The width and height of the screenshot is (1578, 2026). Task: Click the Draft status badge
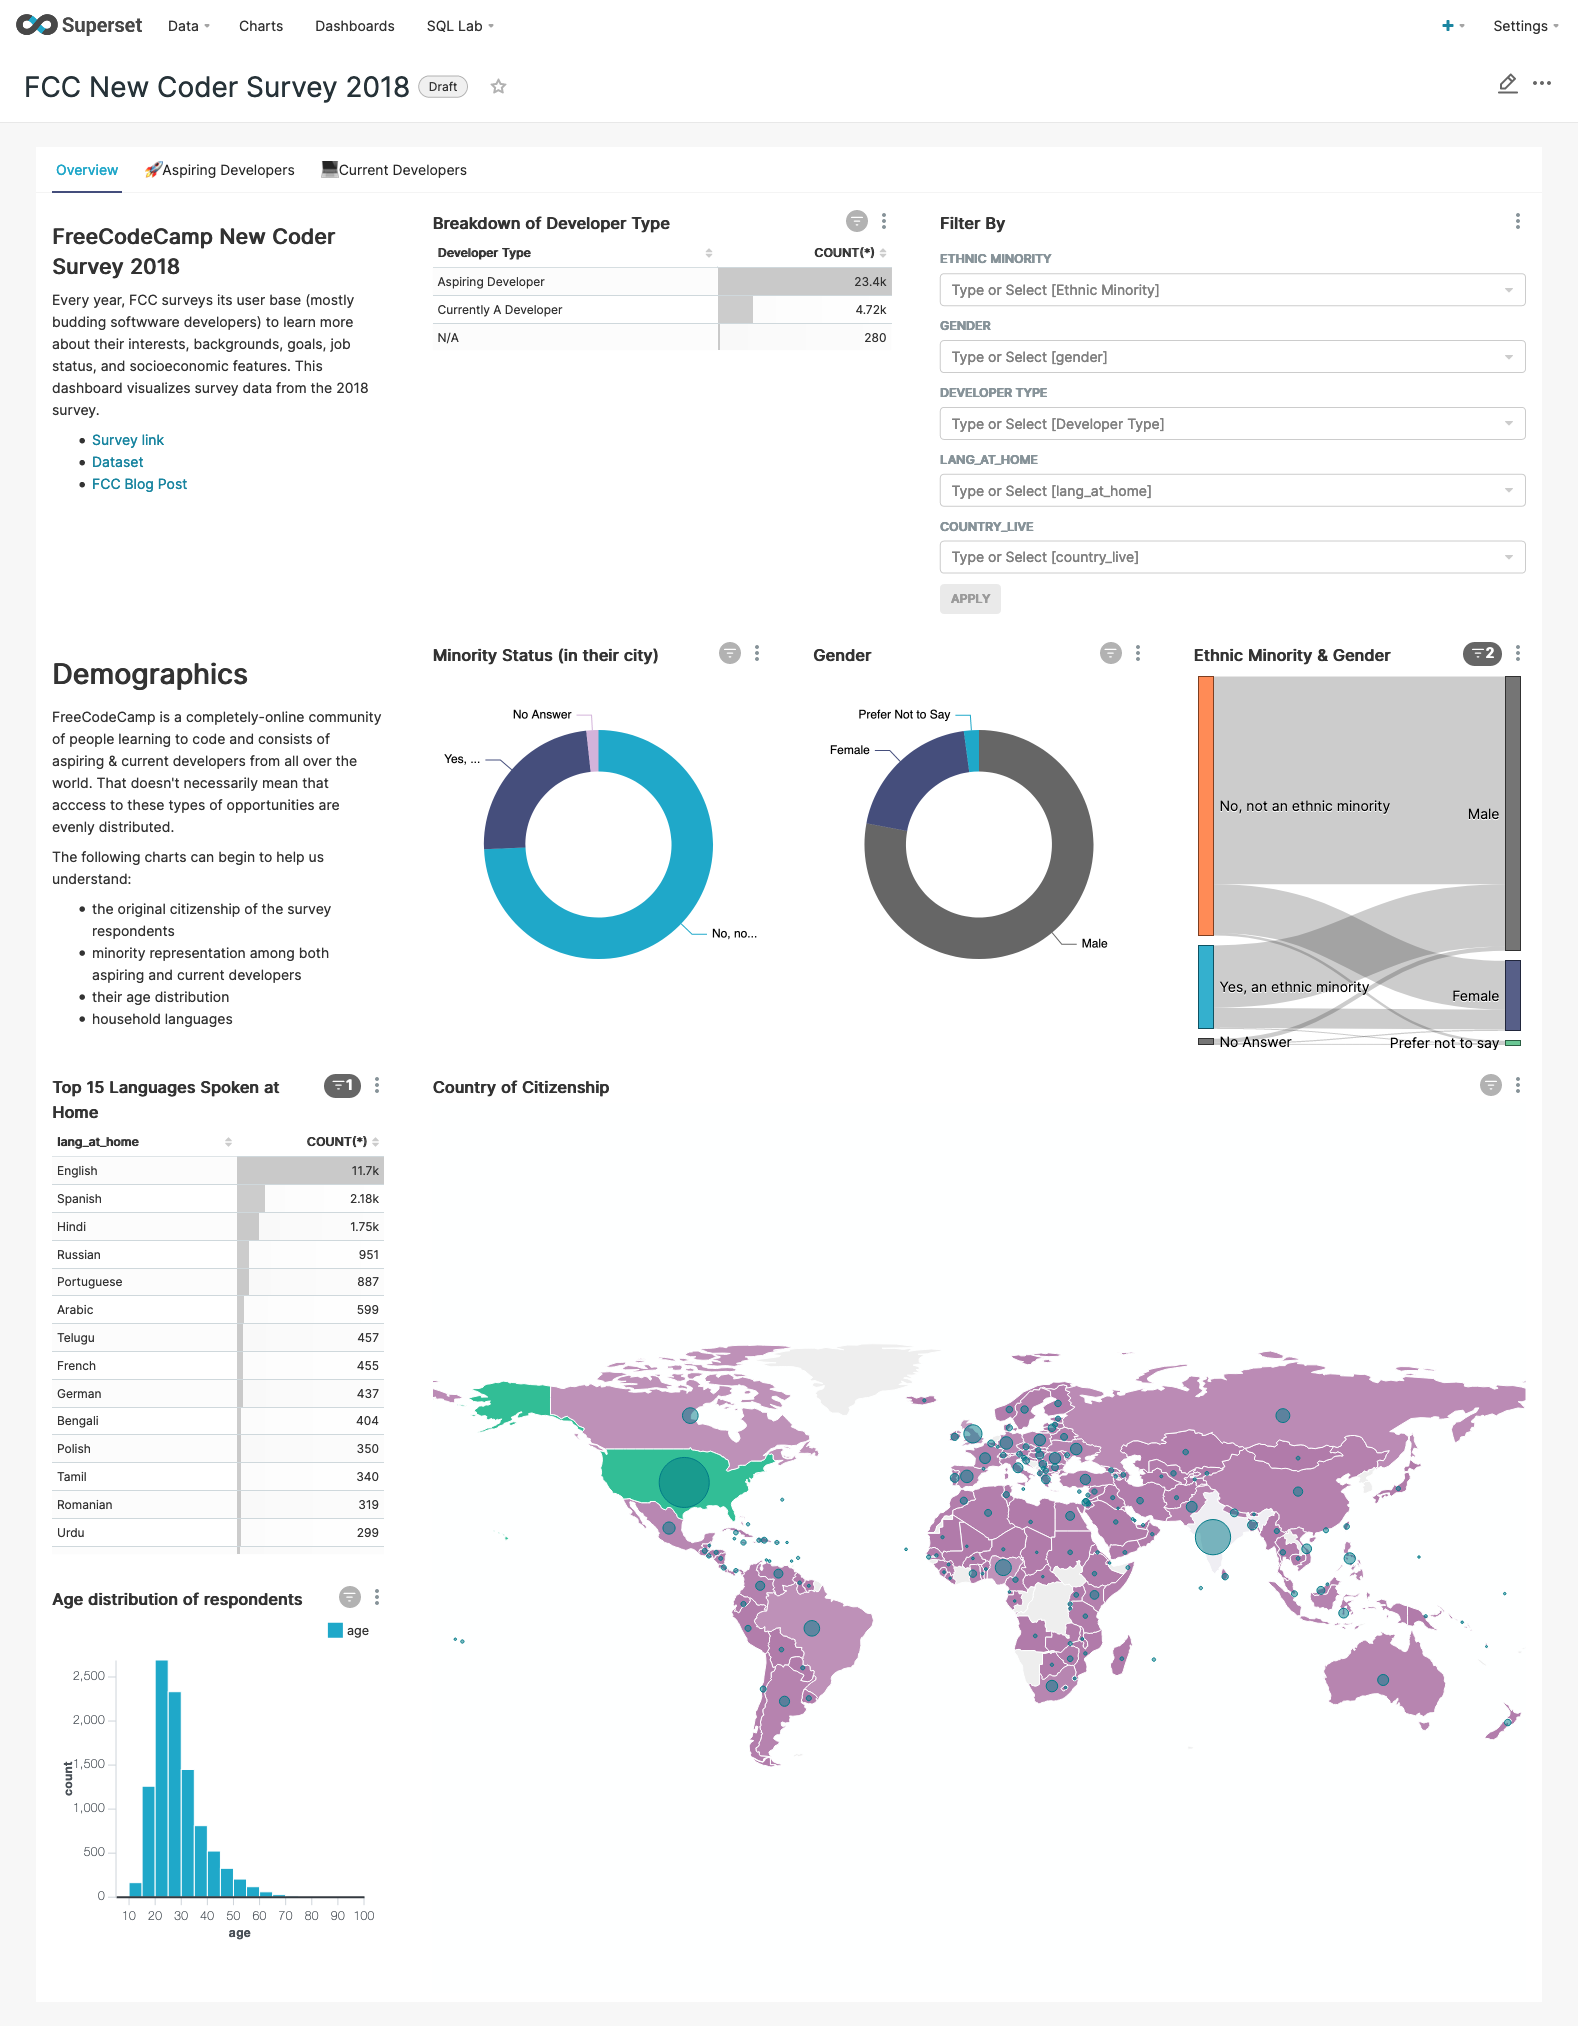tap(443, 87)
